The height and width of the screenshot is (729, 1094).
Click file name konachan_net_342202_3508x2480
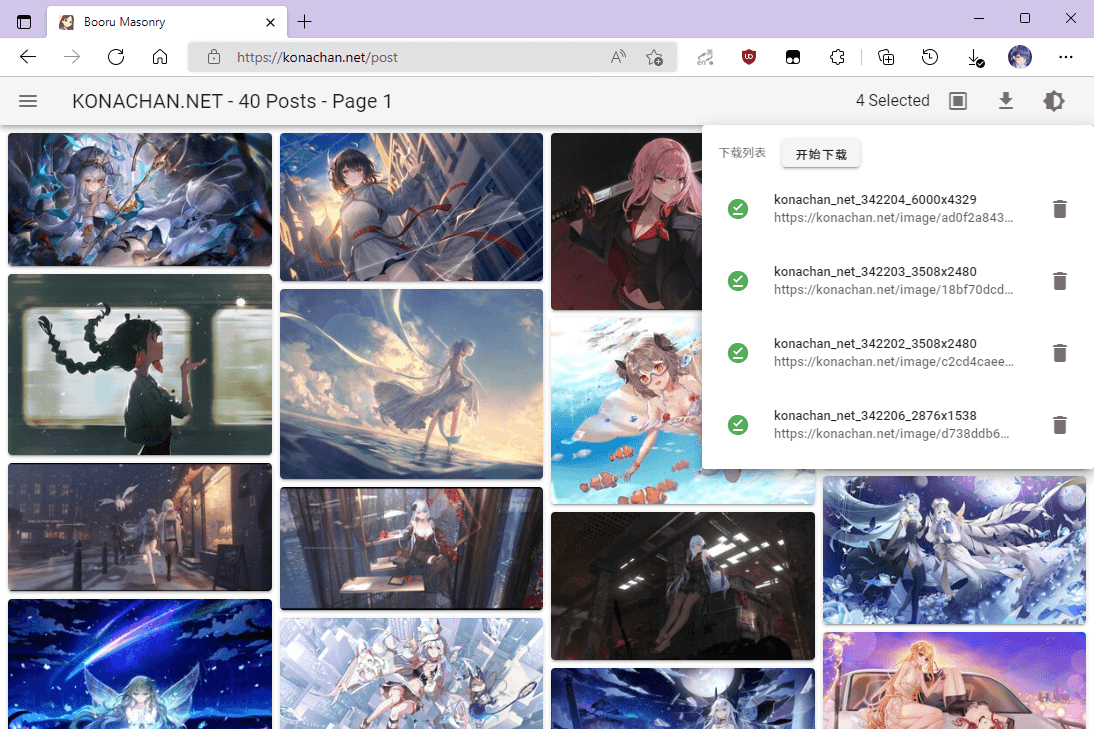point(875,343)
